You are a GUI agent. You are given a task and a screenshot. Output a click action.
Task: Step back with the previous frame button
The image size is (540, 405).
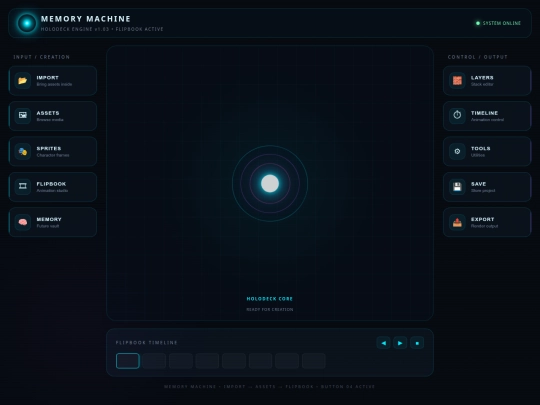pyautogui.click(x=383, y=343)
